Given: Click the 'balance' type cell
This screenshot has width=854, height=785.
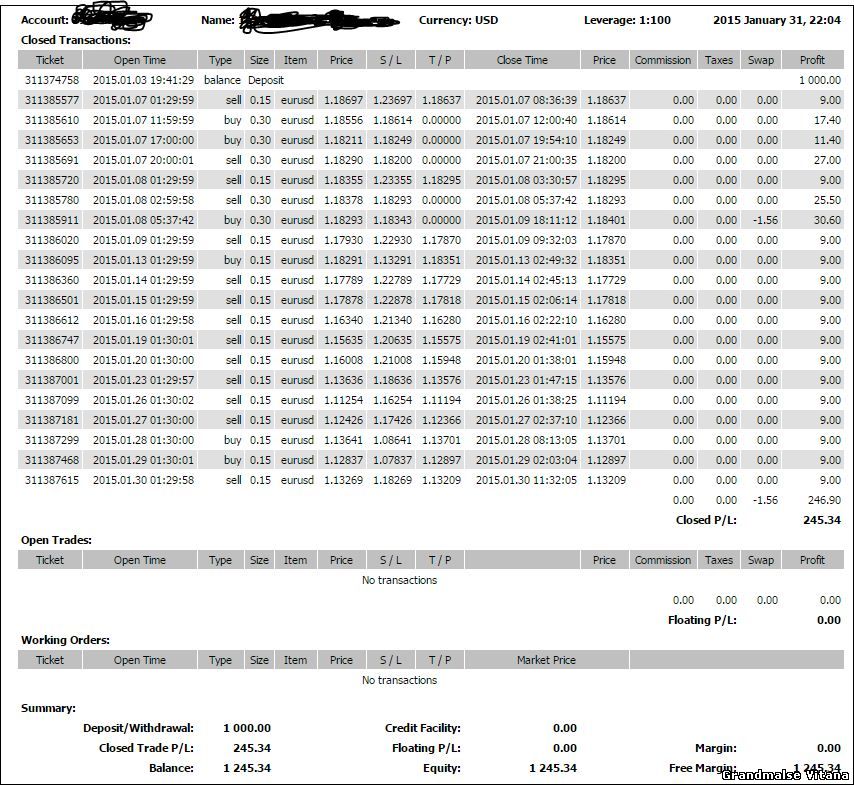Looking at the screenshot, I should coord(222,80).
